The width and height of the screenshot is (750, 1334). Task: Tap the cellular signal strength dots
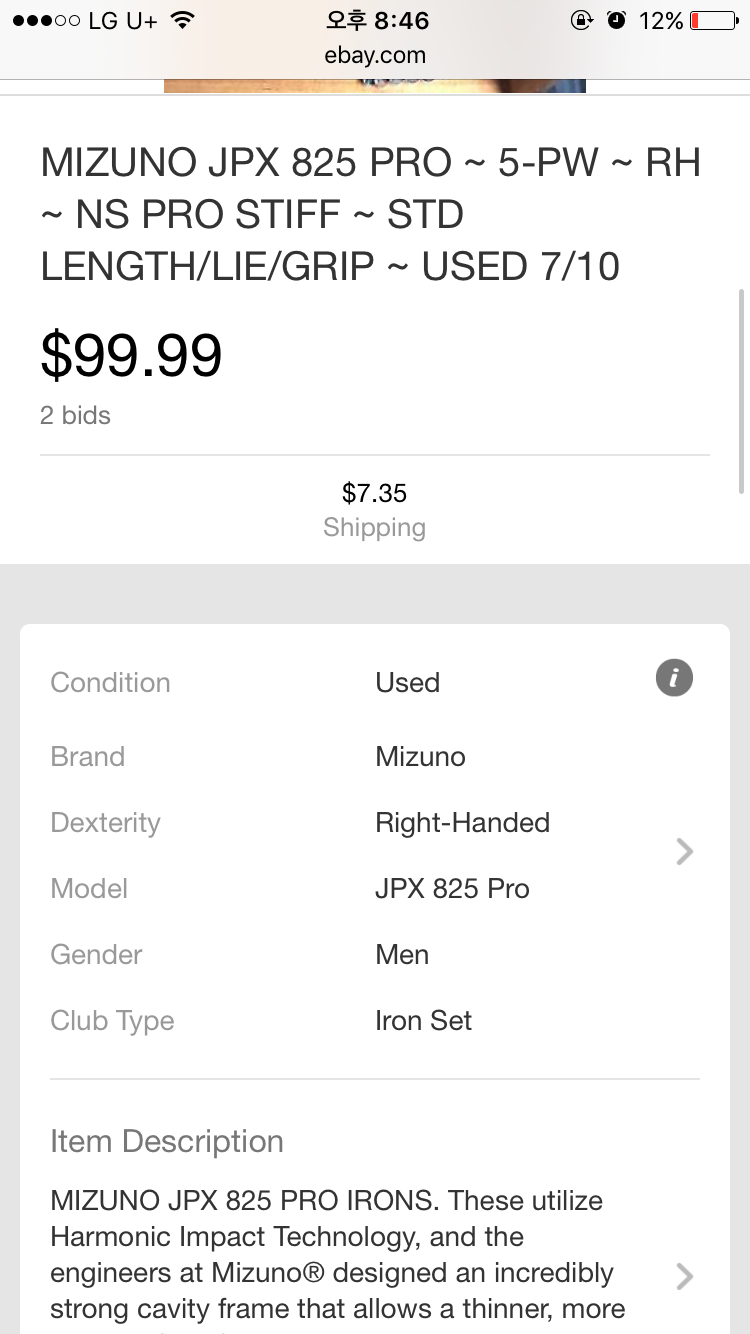(46, 20)
